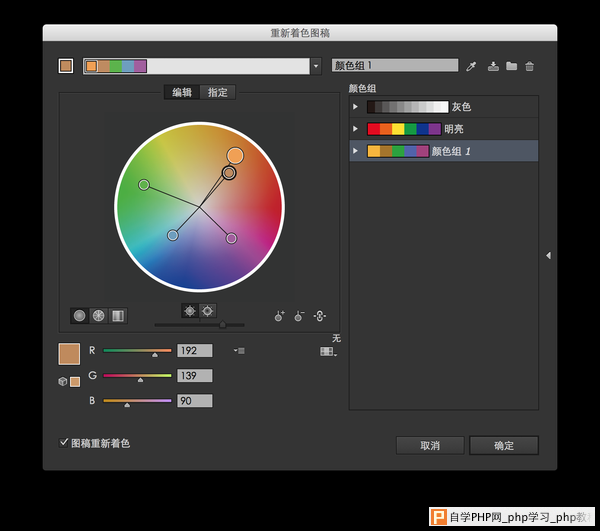Image resolution: width=600 pixels, height=531 pixels.
Task: Delete color group with trash icon
Action: point(529,66)
